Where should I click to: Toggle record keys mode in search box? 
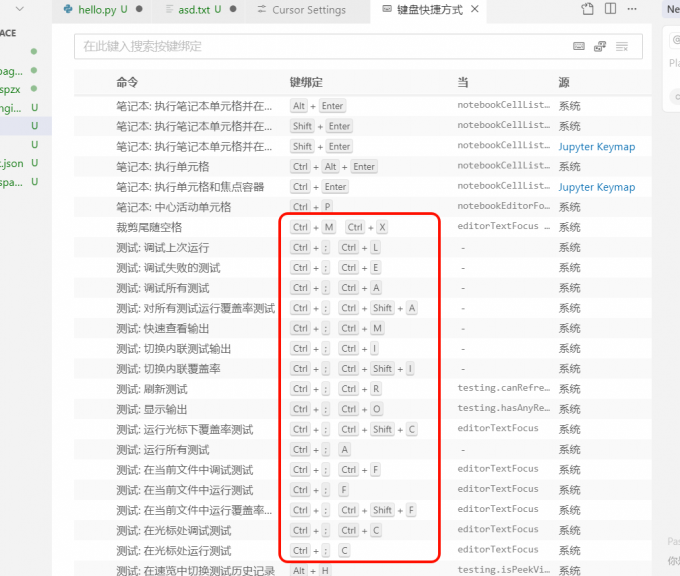(x=579, y=46)
